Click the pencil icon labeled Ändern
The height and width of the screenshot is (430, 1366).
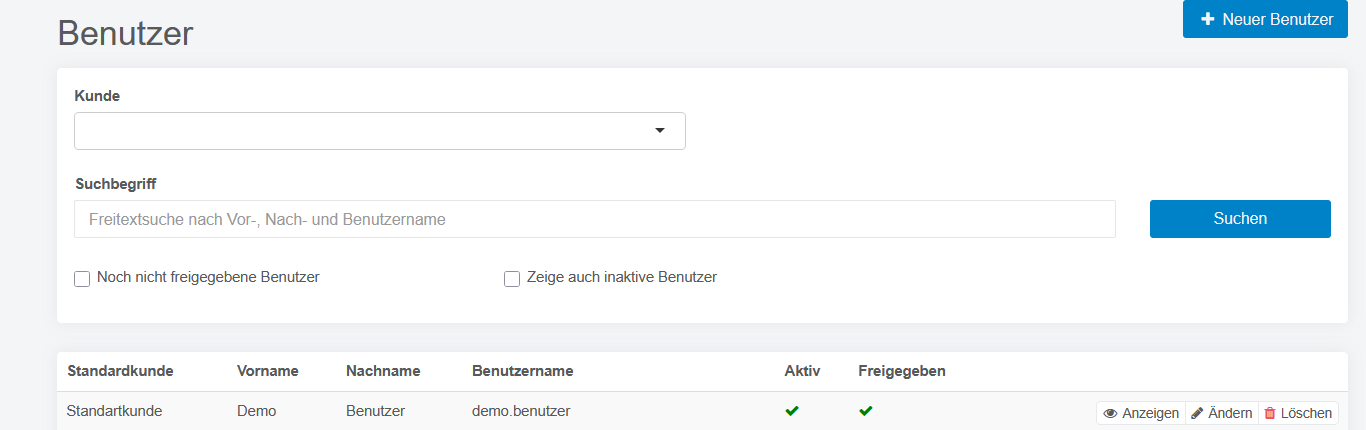pos(1197,413)
